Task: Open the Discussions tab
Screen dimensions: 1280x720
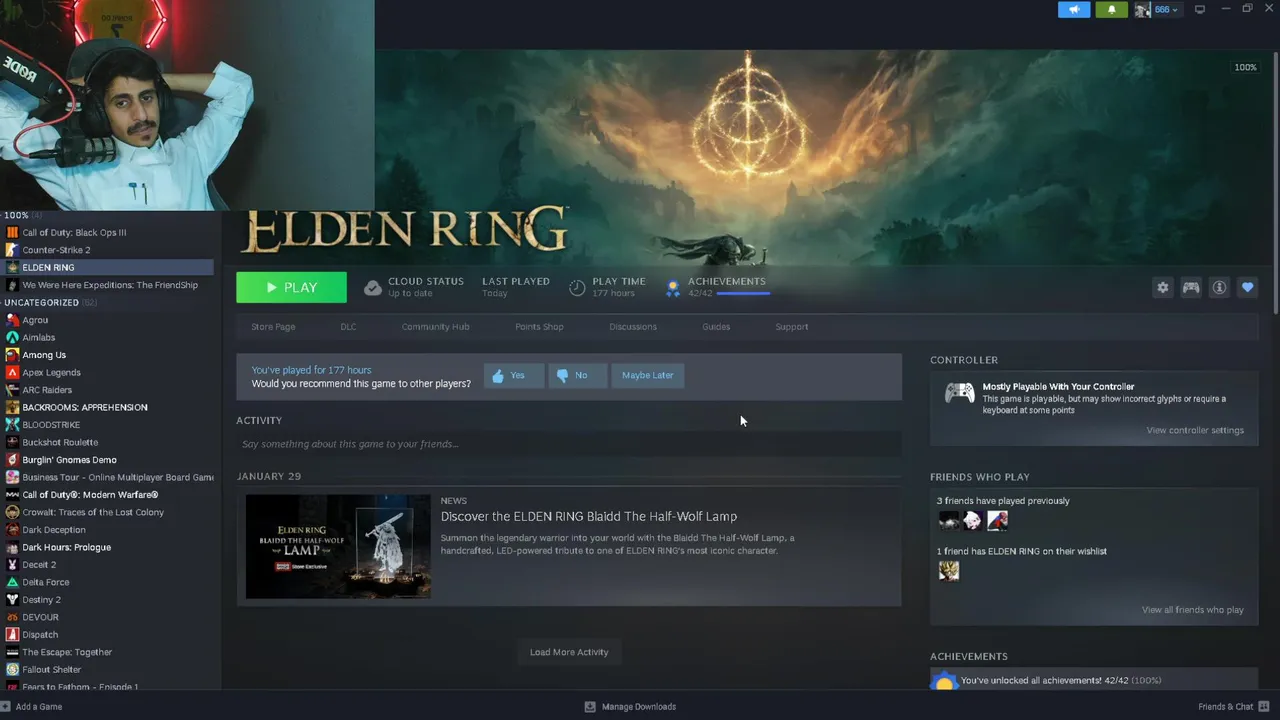Action: (x=633, y=327)
